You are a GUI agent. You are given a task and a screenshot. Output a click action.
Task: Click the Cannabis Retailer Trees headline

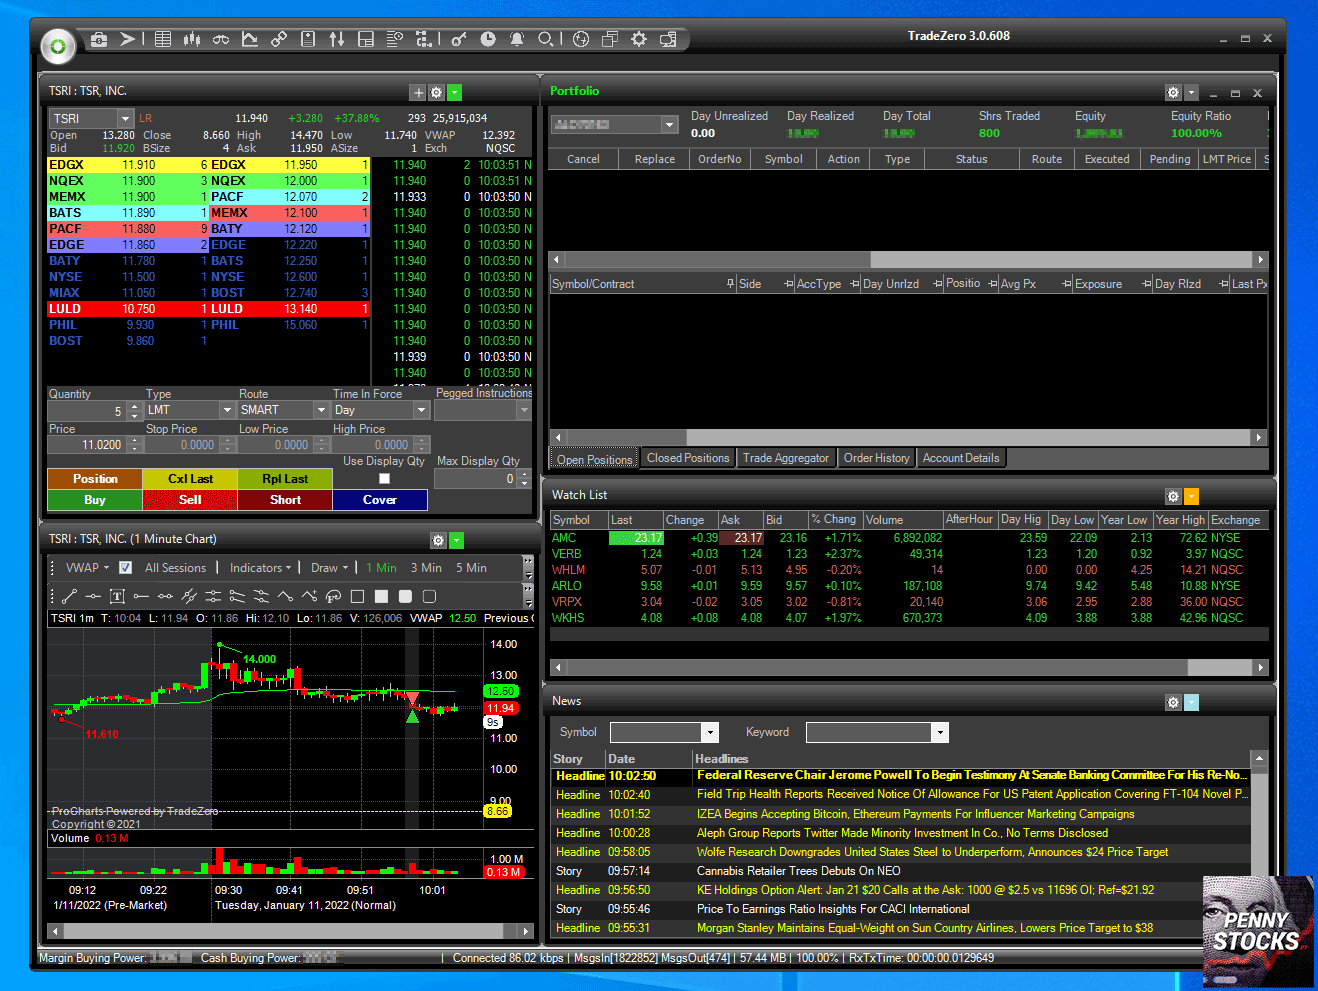pyautogui.click(x=798, y=871)
